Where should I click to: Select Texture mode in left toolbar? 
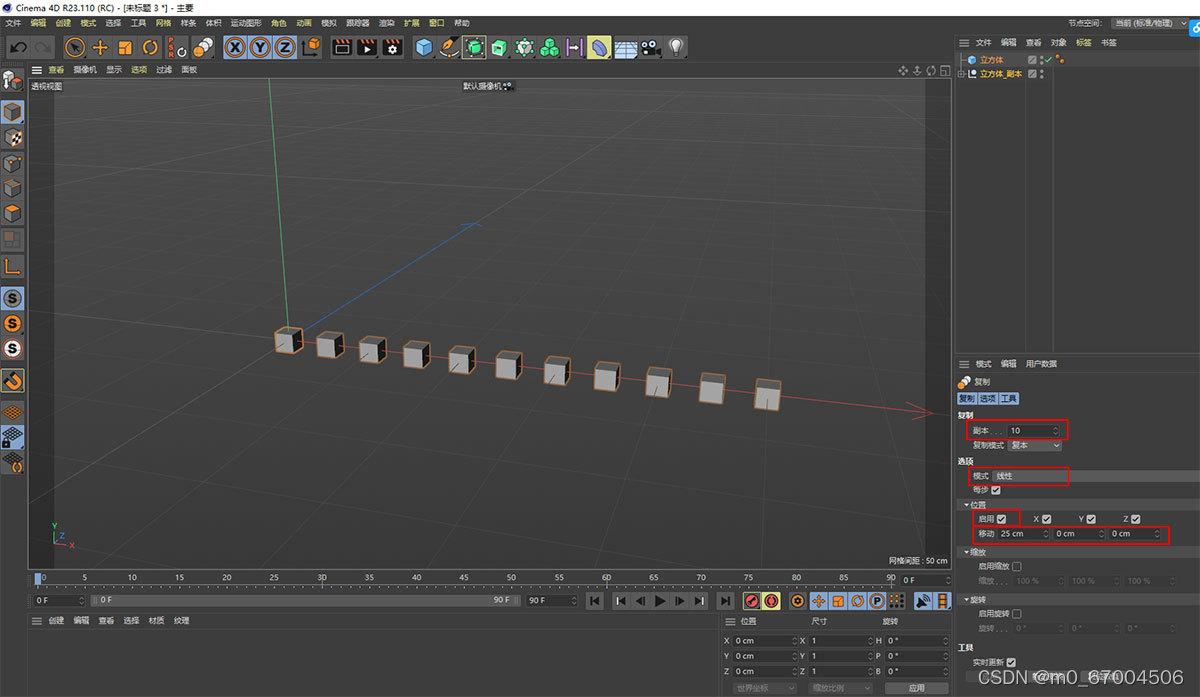point(13,138)
